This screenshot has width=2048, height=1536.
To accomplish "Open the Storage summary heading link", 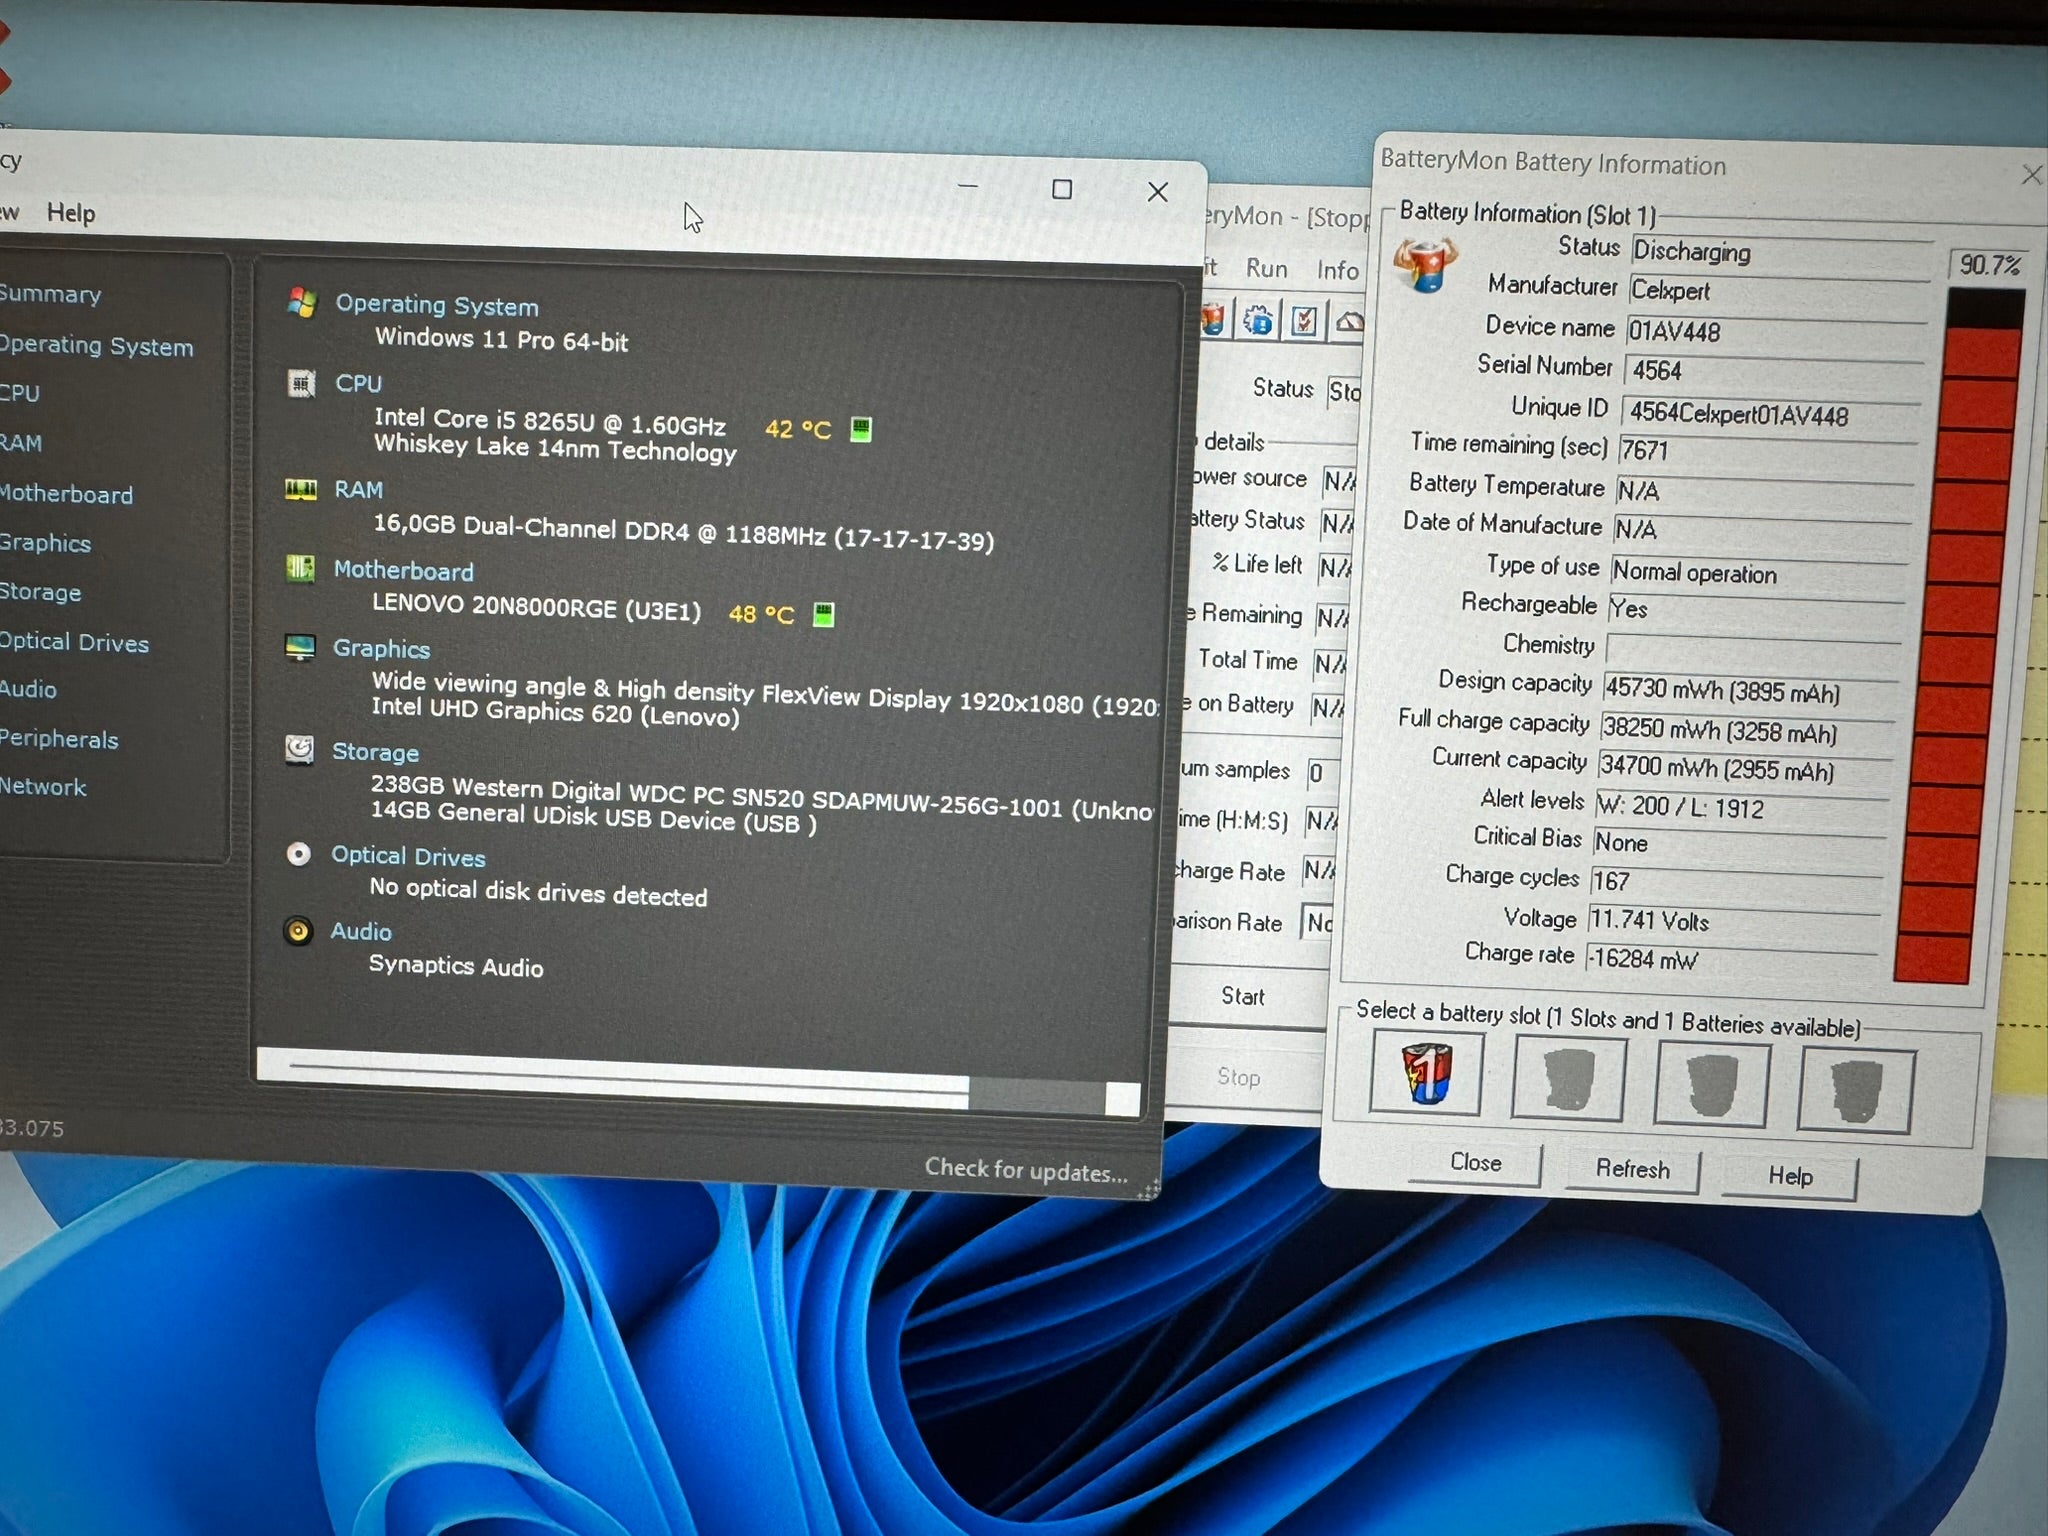I will [x=376, y=752].
